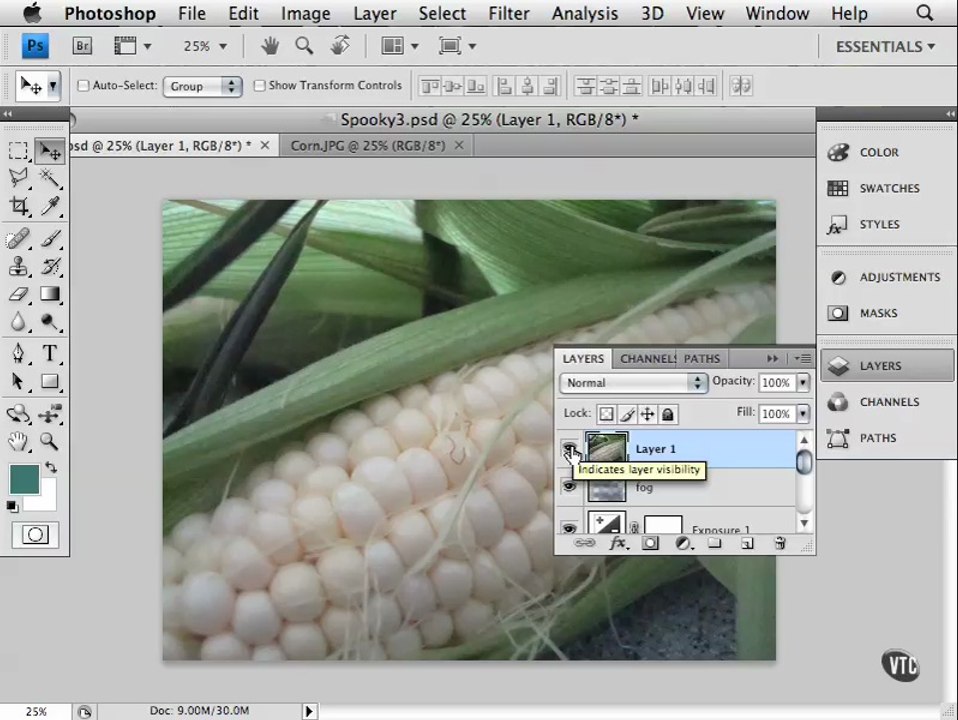Create a new layer icon
This screenshot has height=720, width=958.
click(747, 543)
